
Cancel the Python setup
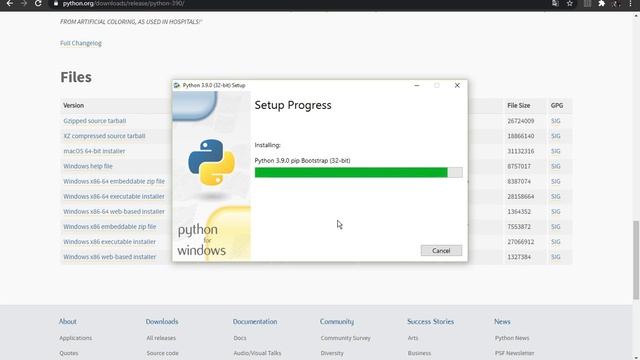pyautogui.click(x=441, y=251)
